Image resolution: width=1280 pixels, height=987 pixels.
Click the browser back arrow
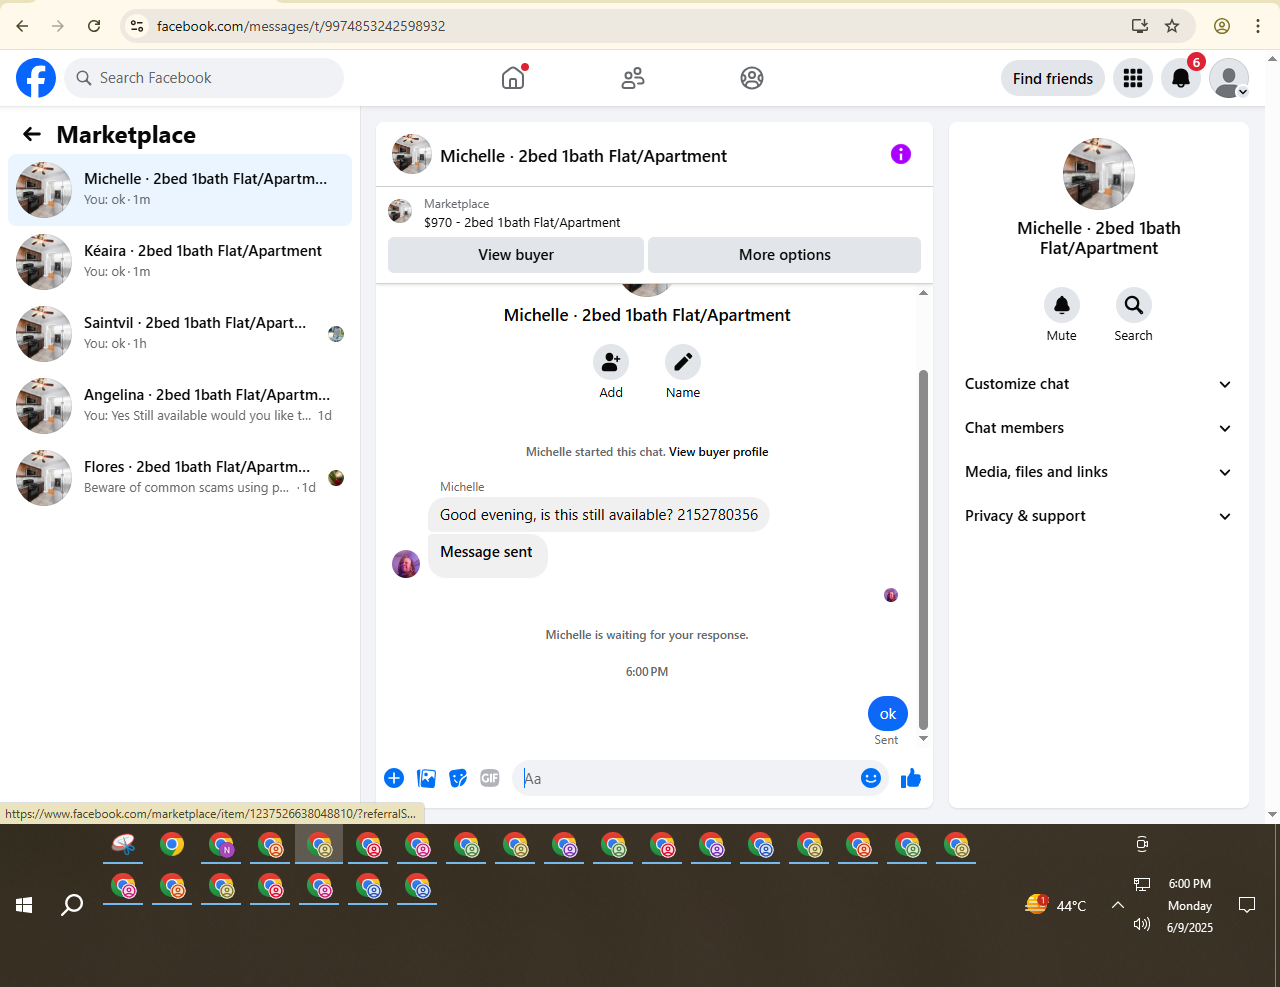click(x=22, y=26)
